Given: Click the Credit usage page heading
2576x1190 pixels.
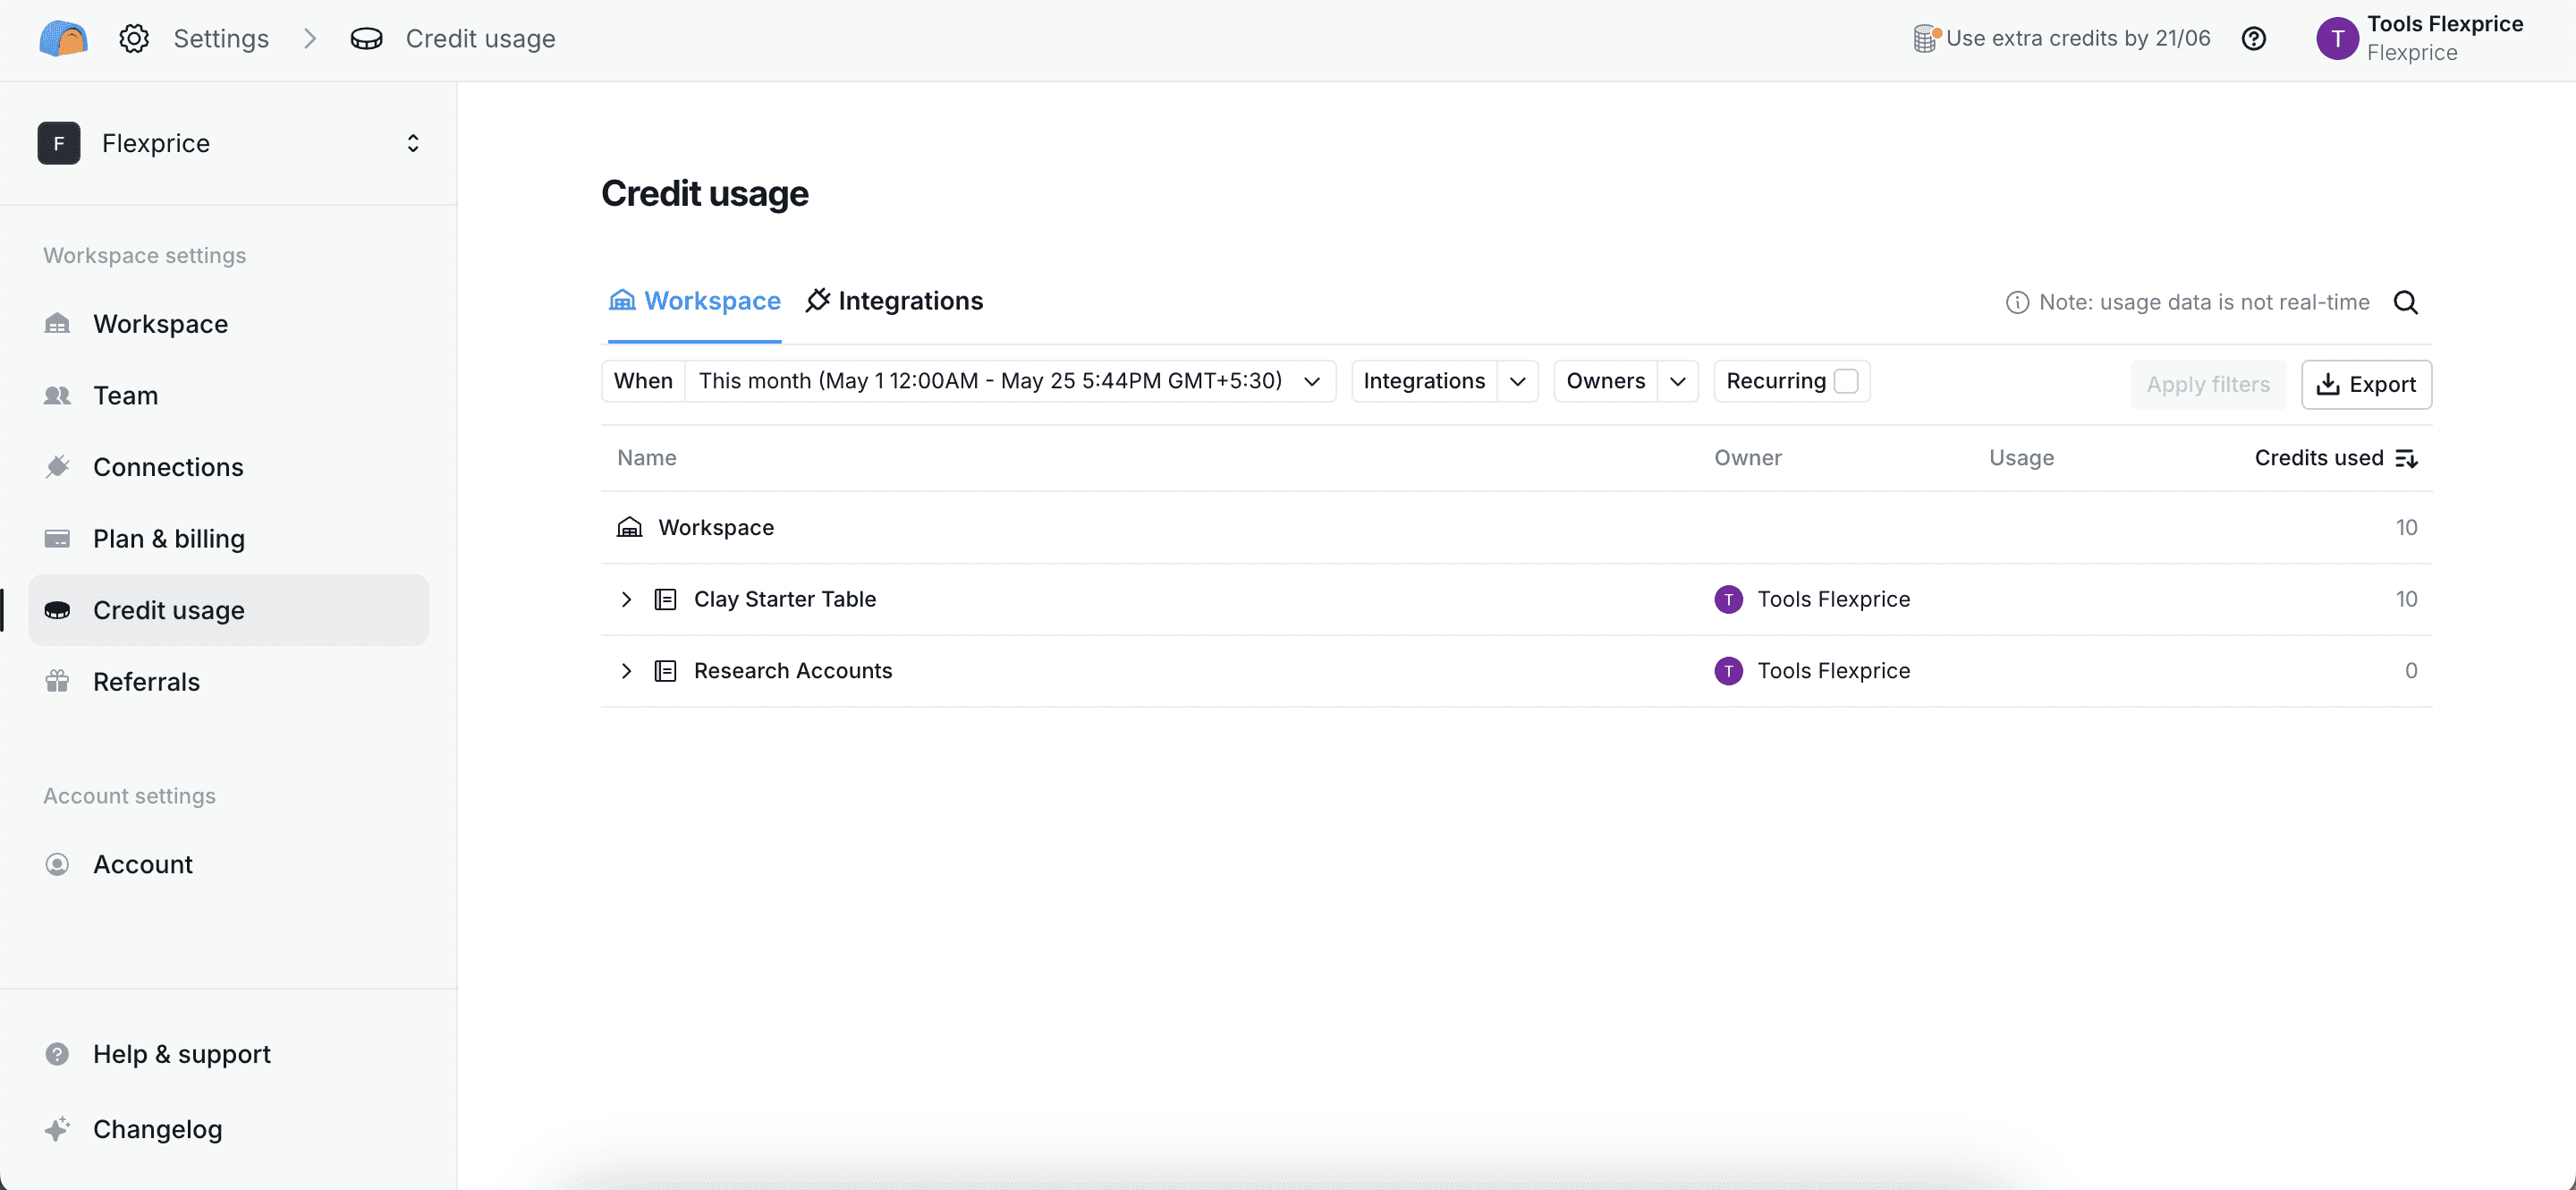Looking at the screenshot, I should click(x=704, y=194).
